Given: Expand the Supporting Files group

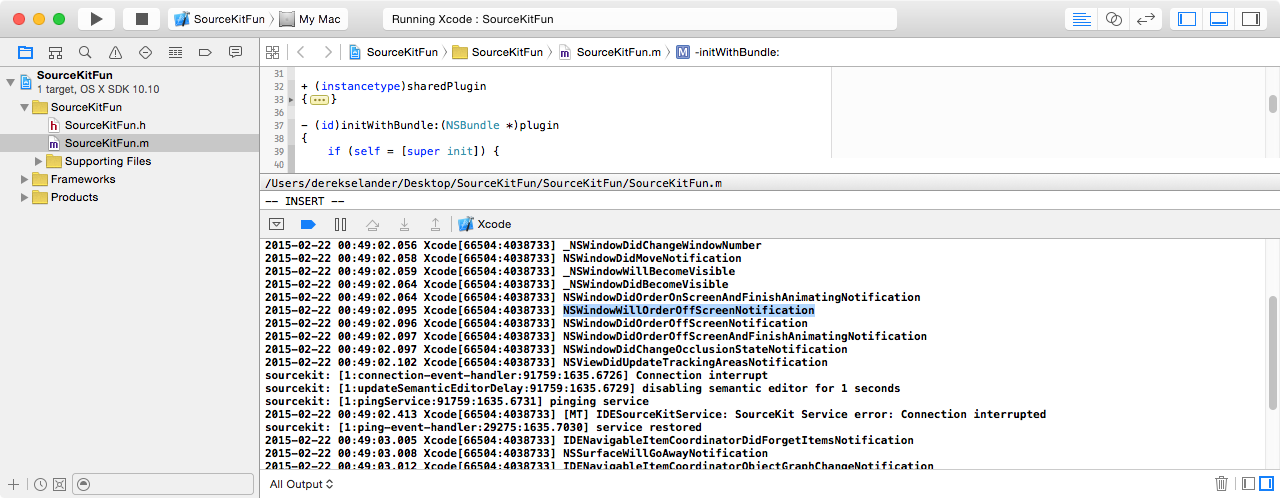Looking at the screenshot, I should pyautogui.click(x=38, y=161).
